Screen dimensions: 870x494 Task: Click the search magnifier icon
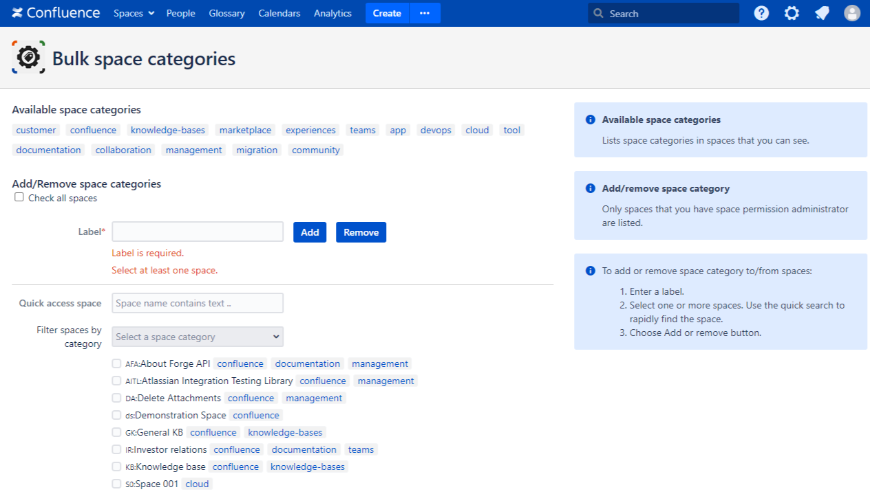[x=598, y=14]
